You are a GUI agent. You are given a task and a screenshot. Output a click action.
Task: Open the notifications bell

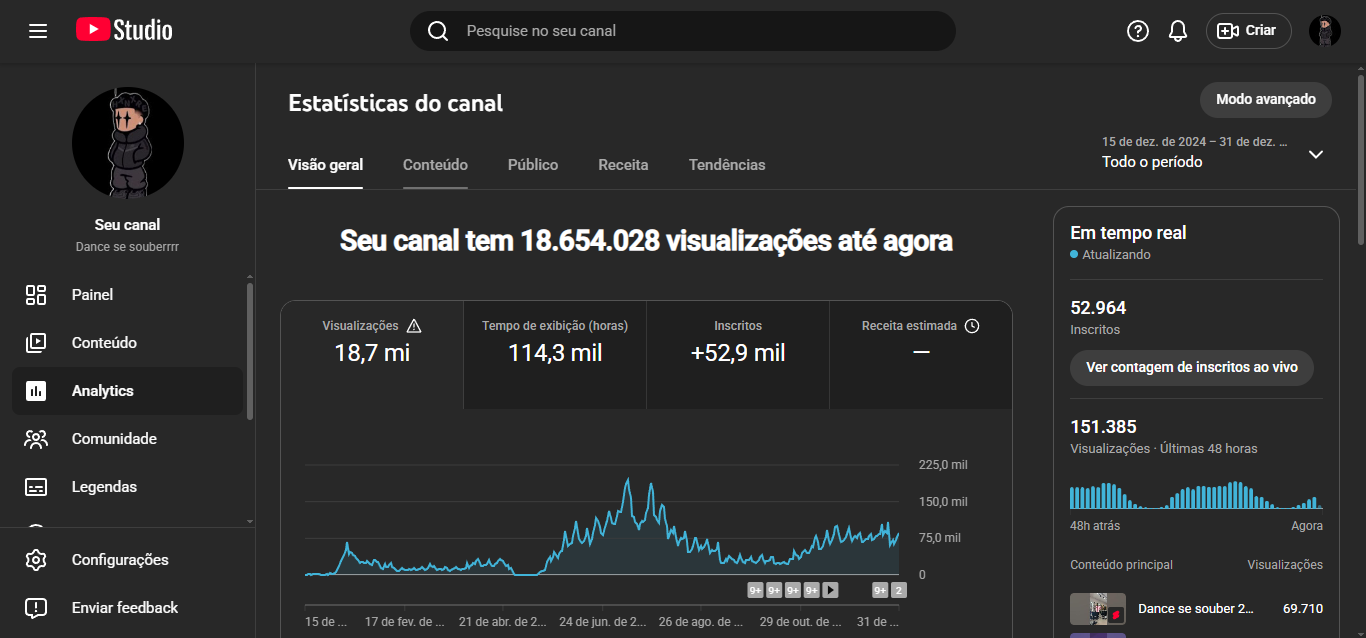click(1178, 31)
